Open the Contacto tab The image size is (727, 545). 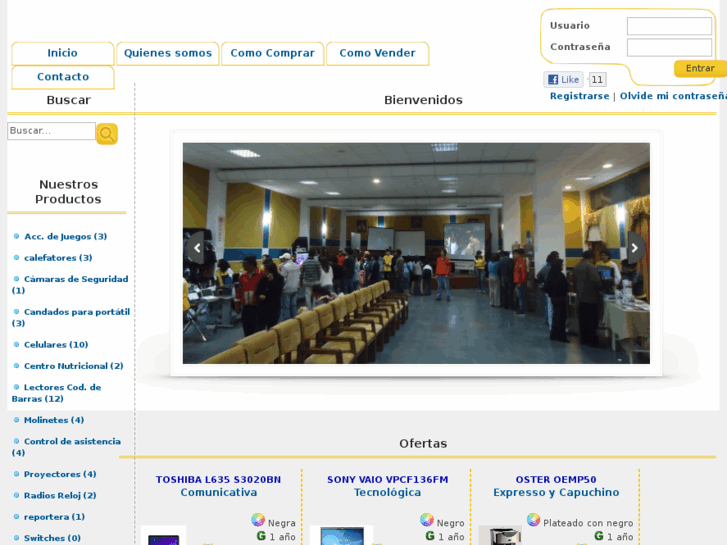63,77
